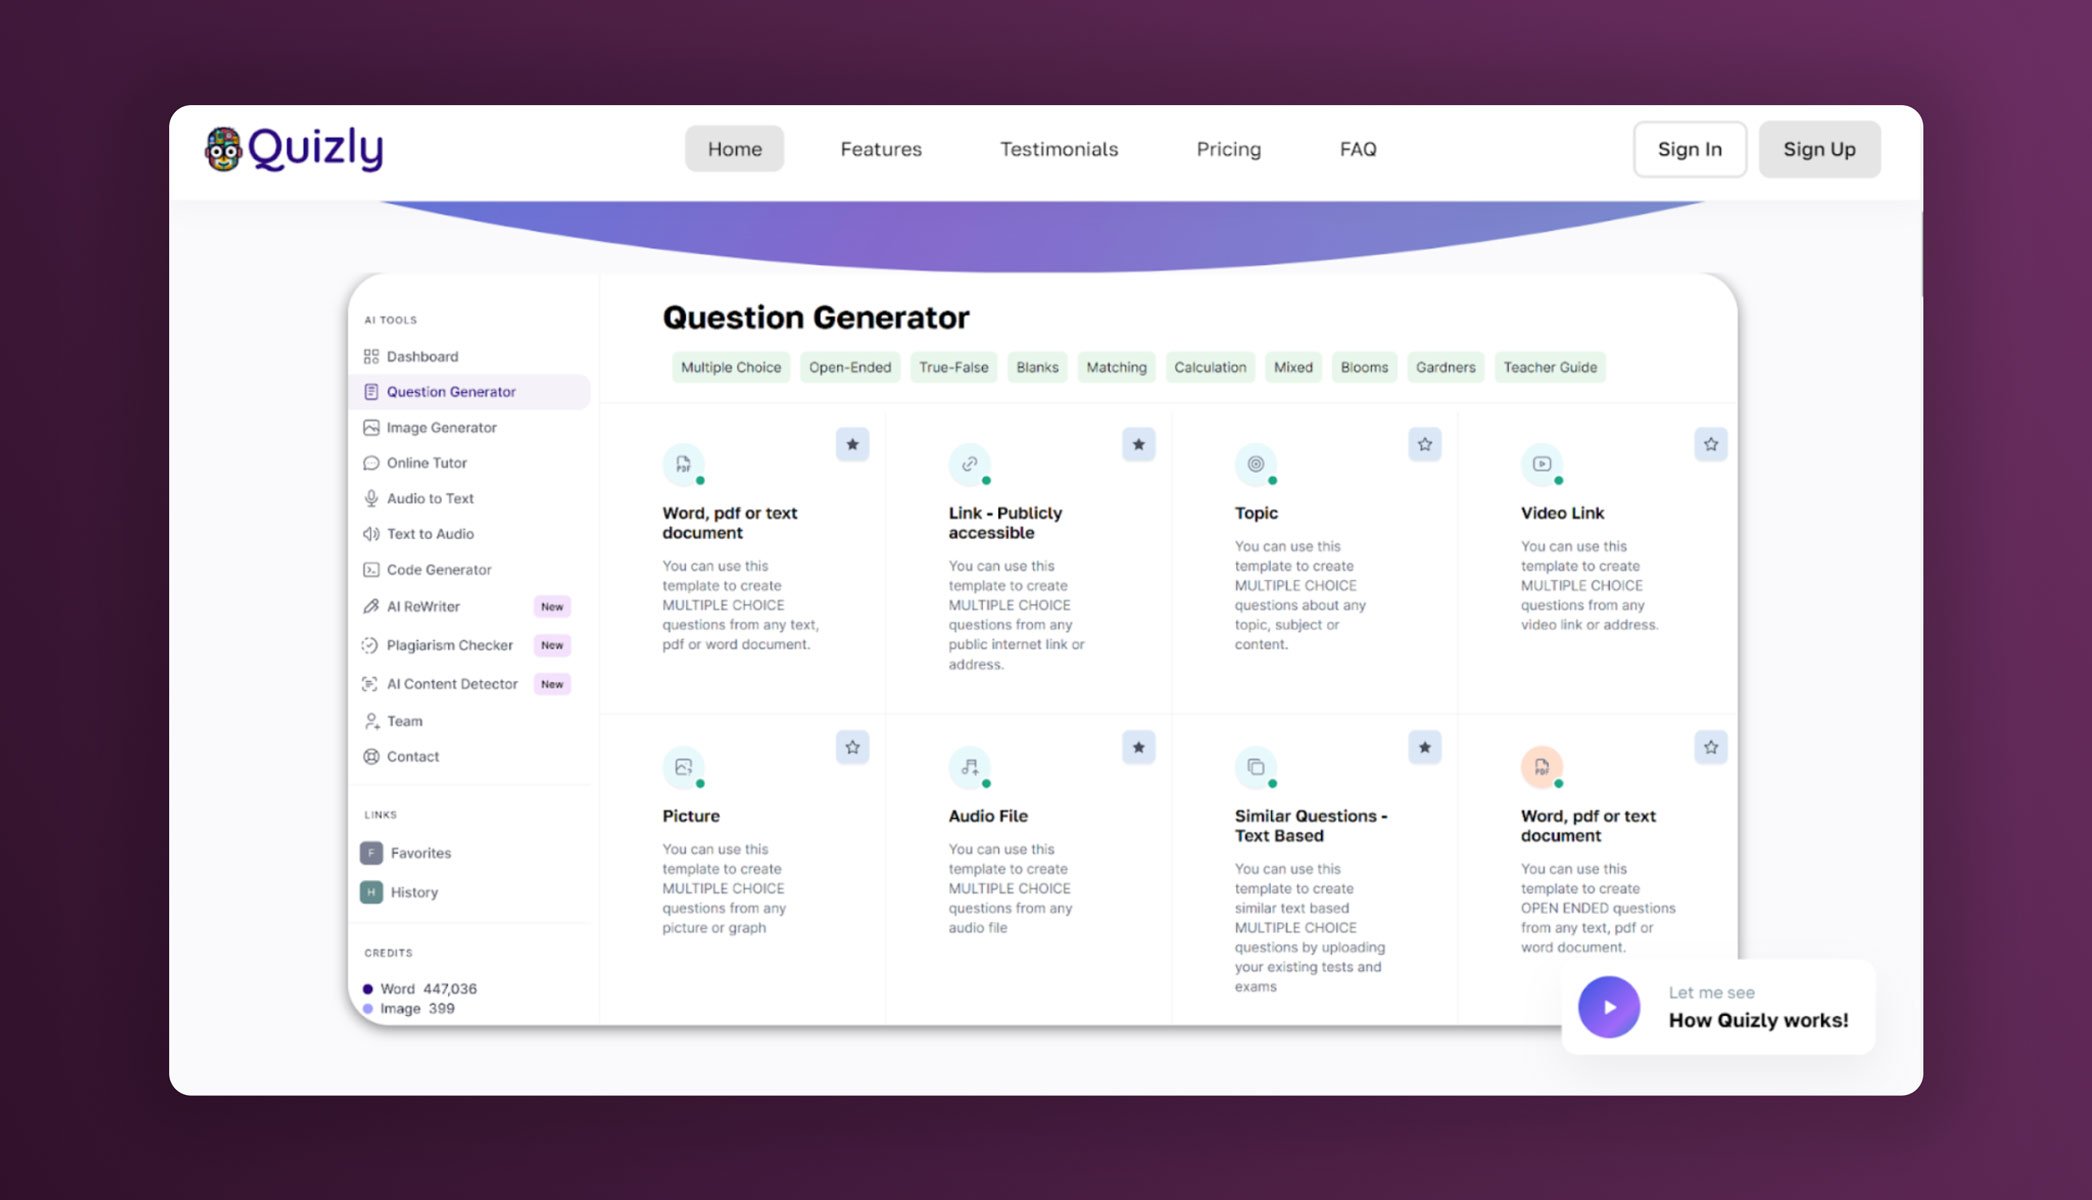
Task: Select Audio to Text in the sidebar
Action: pyautogui.click(x=430, y=498)
